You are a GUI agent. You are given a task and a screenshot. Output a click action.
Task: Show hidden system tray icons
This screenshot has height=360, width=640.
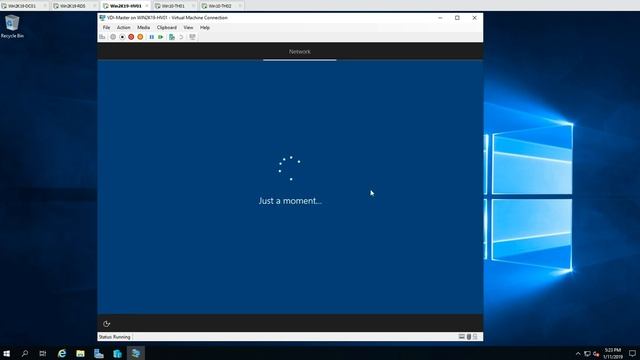578,354
